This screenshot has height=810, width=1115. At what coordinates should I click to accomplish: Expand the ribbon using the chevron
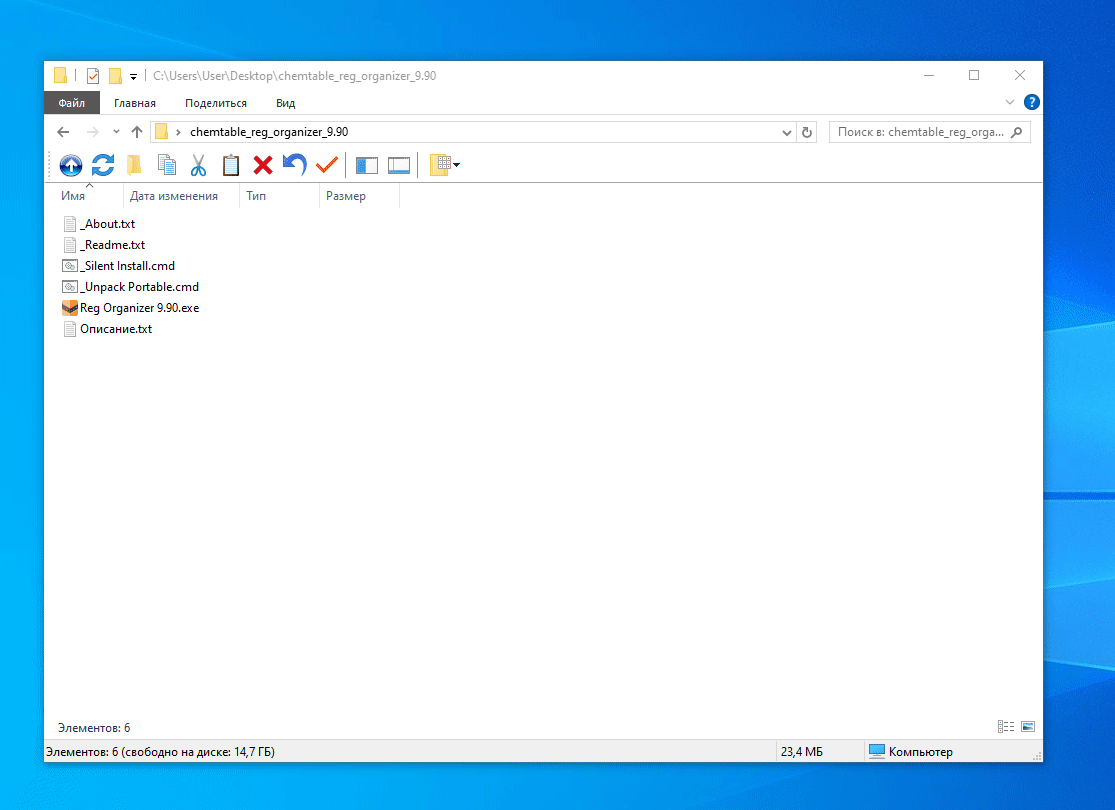[1009, 103]
